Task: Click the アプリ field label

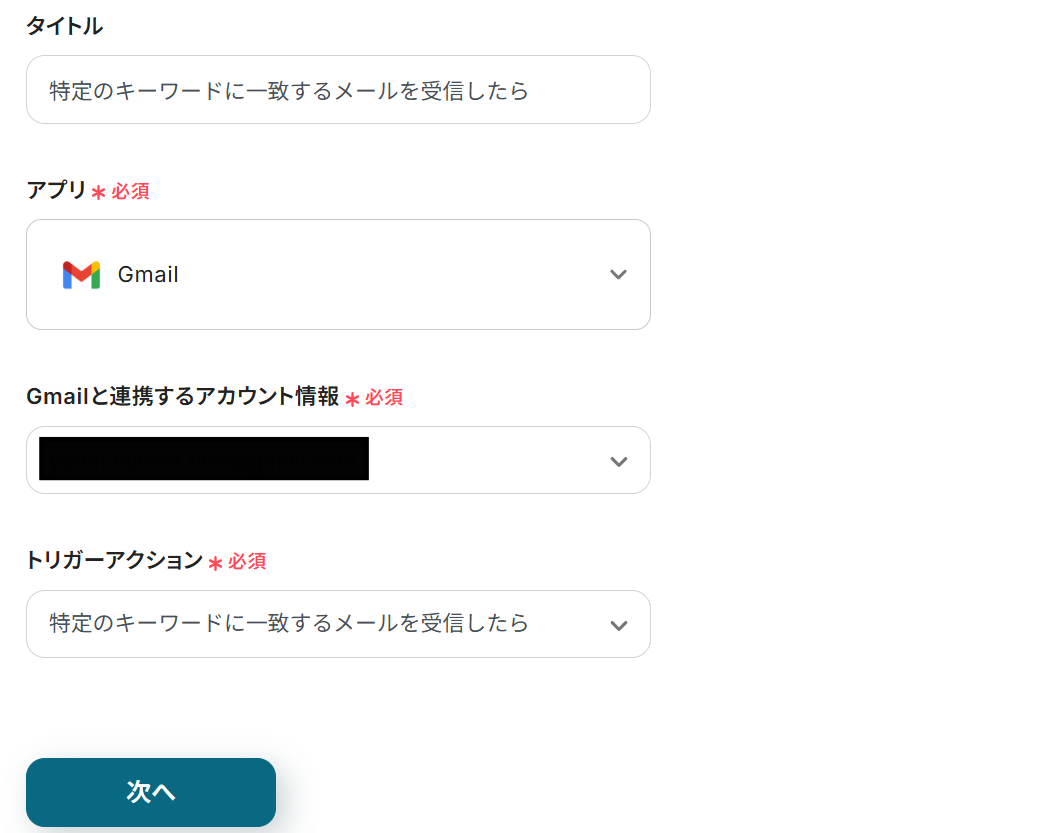Action: [57, 190]
